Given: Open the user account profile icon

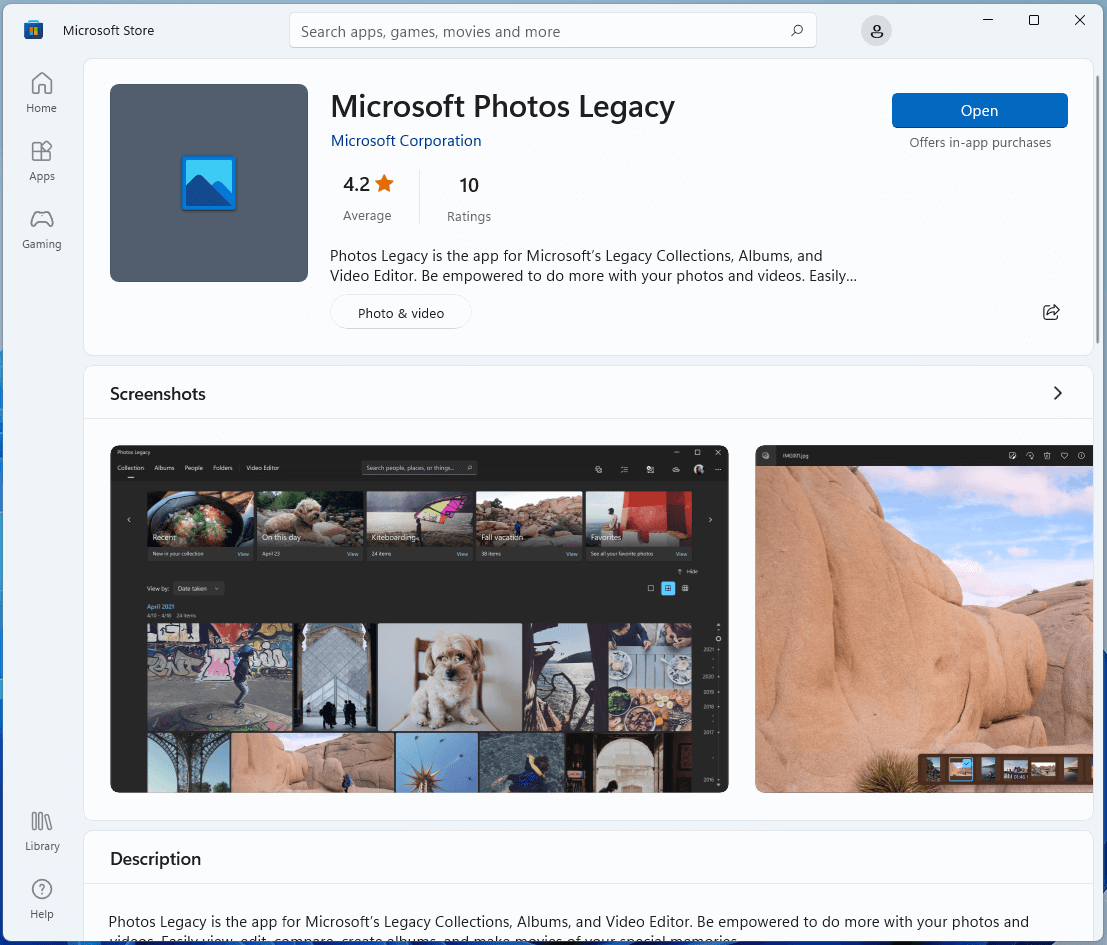Looking at the screenshot, I should click(x=876, y=31).
